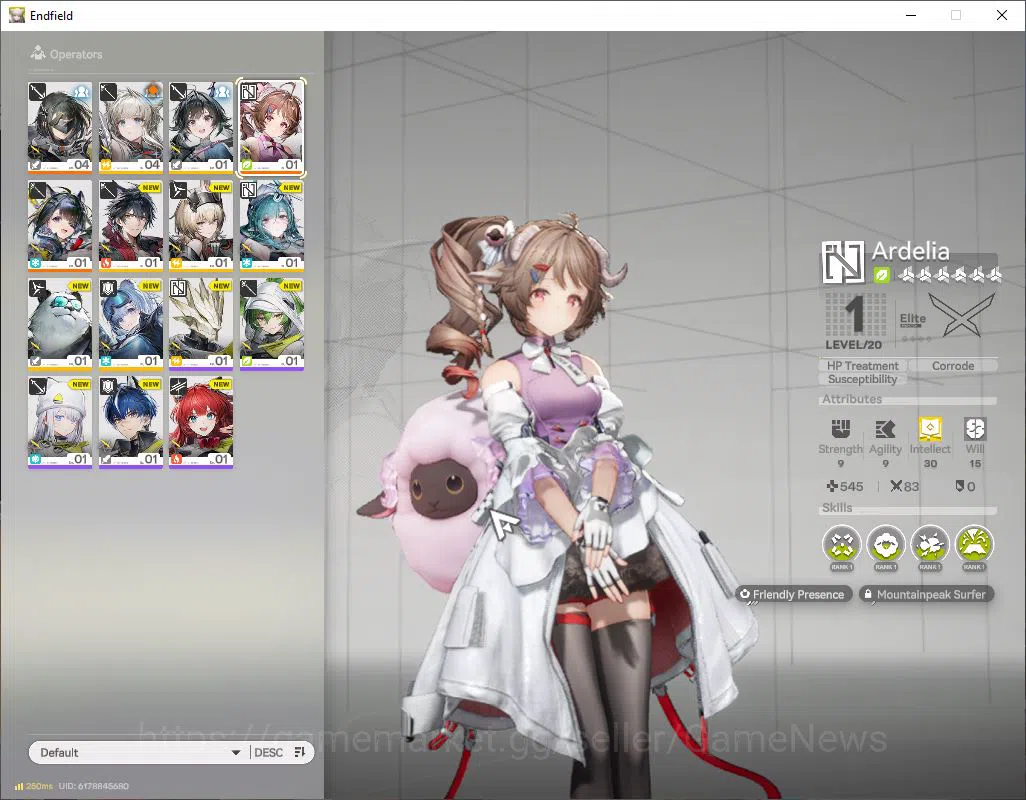Click the leaf element icon on the green-haired hooded card
Screen dimensions: 1026x800
[x=247, y=361]
